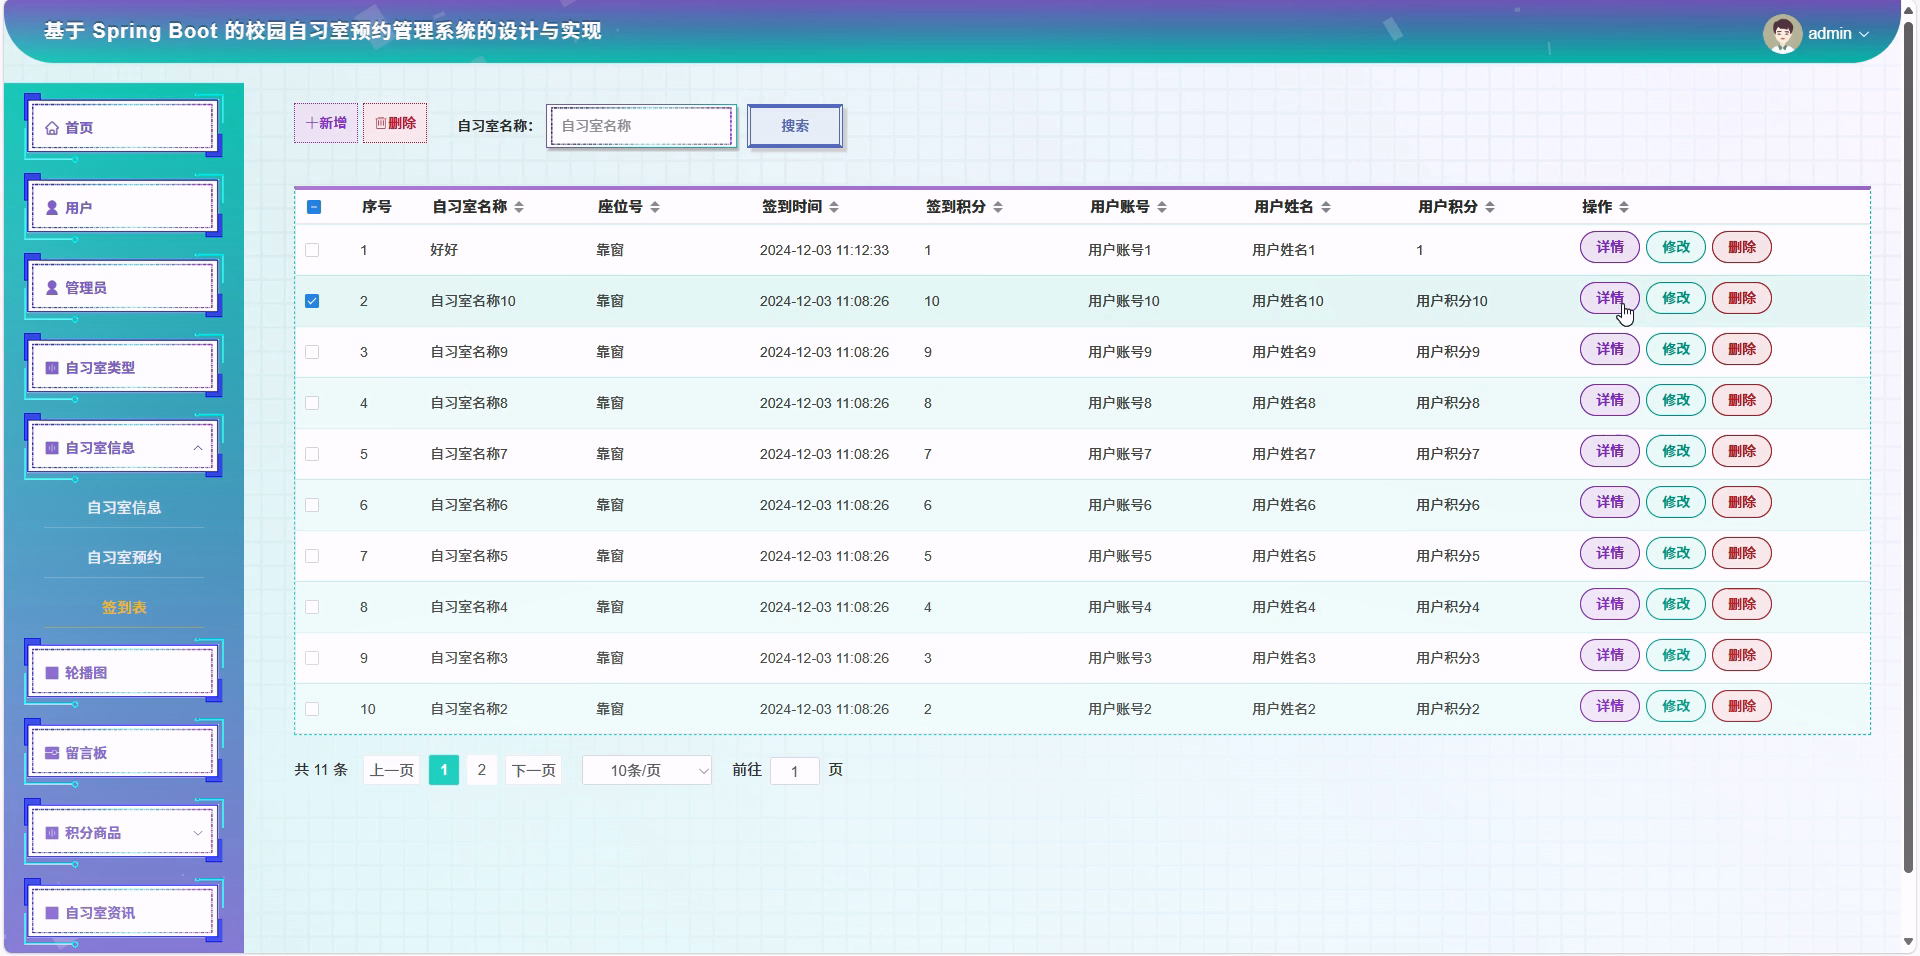
Task: Sort by 用户积分 column arrows
Action: point(1490,207)
